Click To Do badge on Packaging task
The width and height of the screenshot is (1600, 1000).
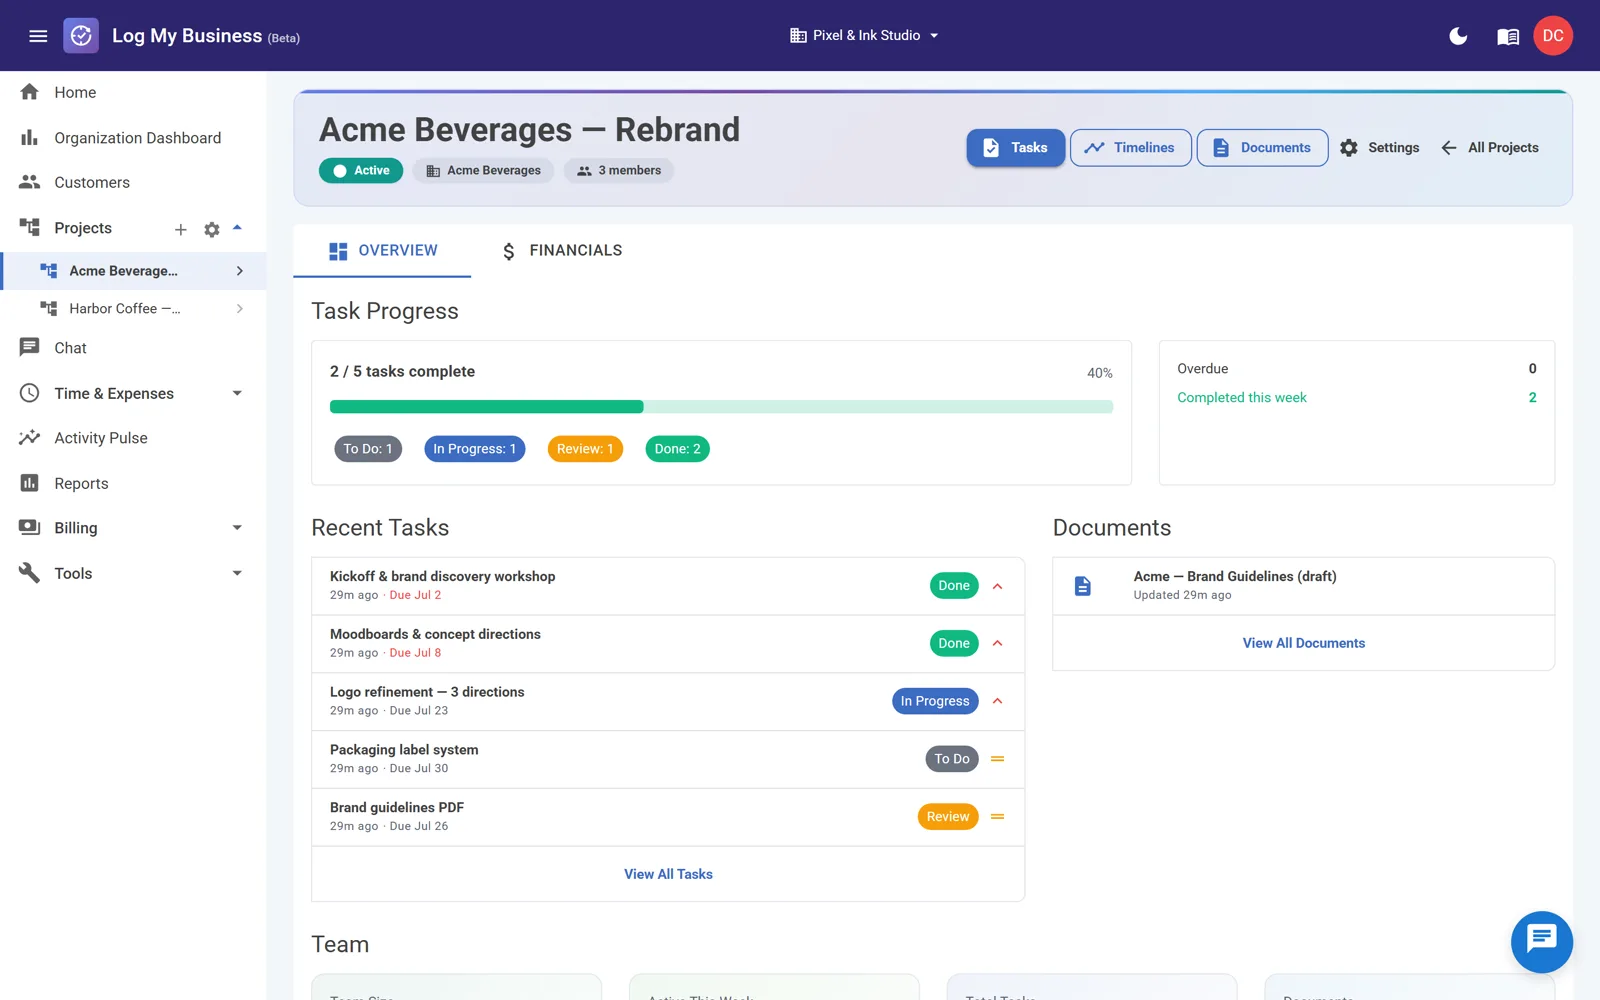(952, 760)
